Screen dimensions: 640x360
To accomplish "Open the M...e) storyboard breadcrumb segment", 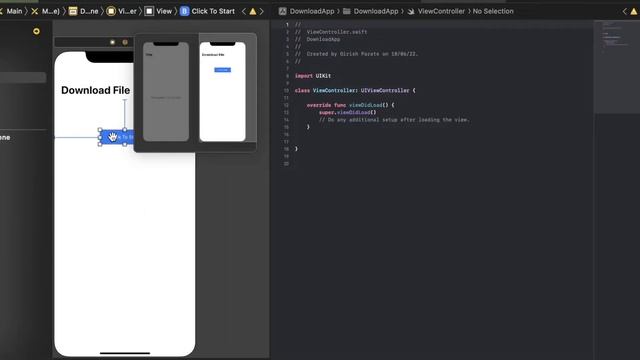I will point(45,11).
